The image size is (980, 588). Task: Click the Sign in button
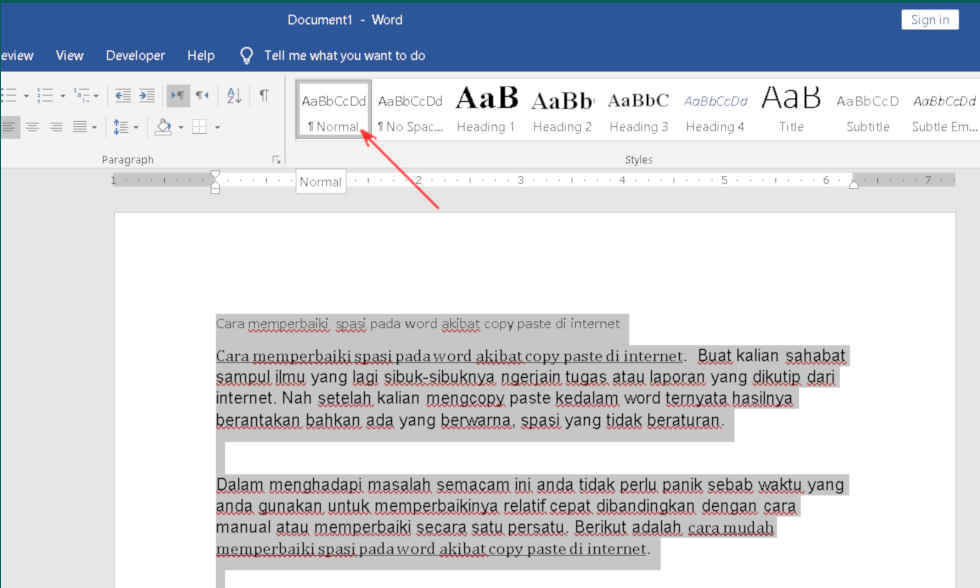pyautogui.click(x=930, y=19)
